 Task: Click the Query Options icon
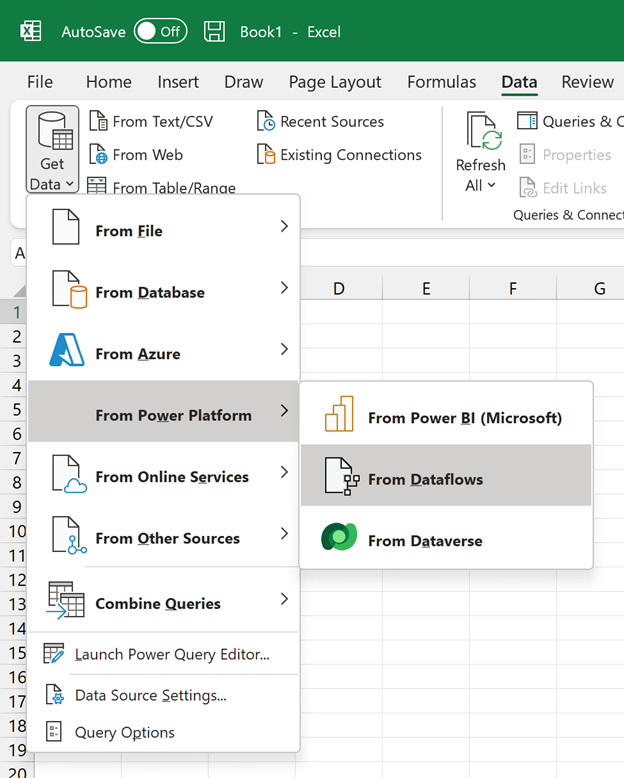[x=54, y=731]
